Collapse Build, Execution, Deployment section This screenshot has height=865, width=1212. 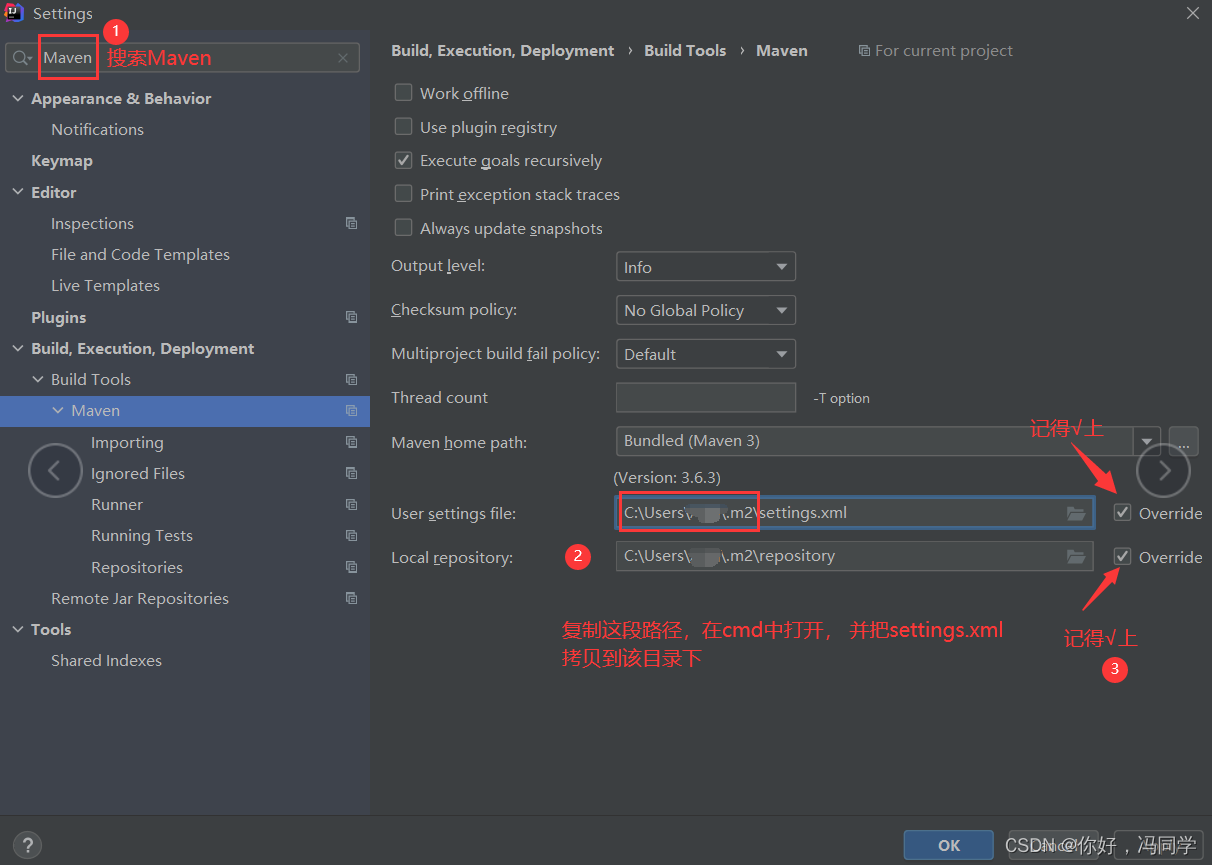(x=17, y=348)
